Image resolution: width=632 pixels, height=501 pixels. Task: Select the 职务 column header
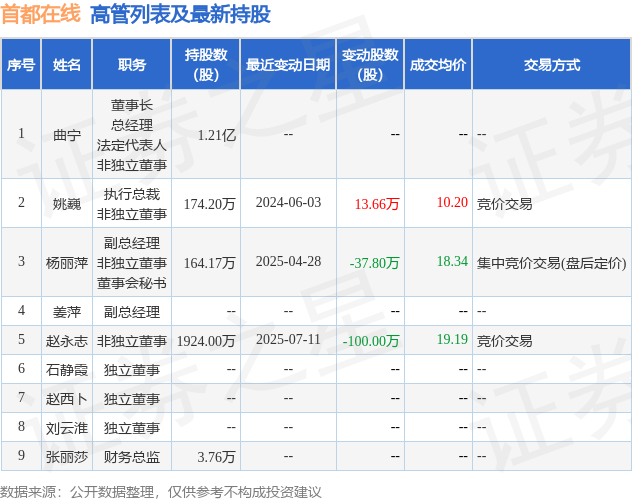132,64
